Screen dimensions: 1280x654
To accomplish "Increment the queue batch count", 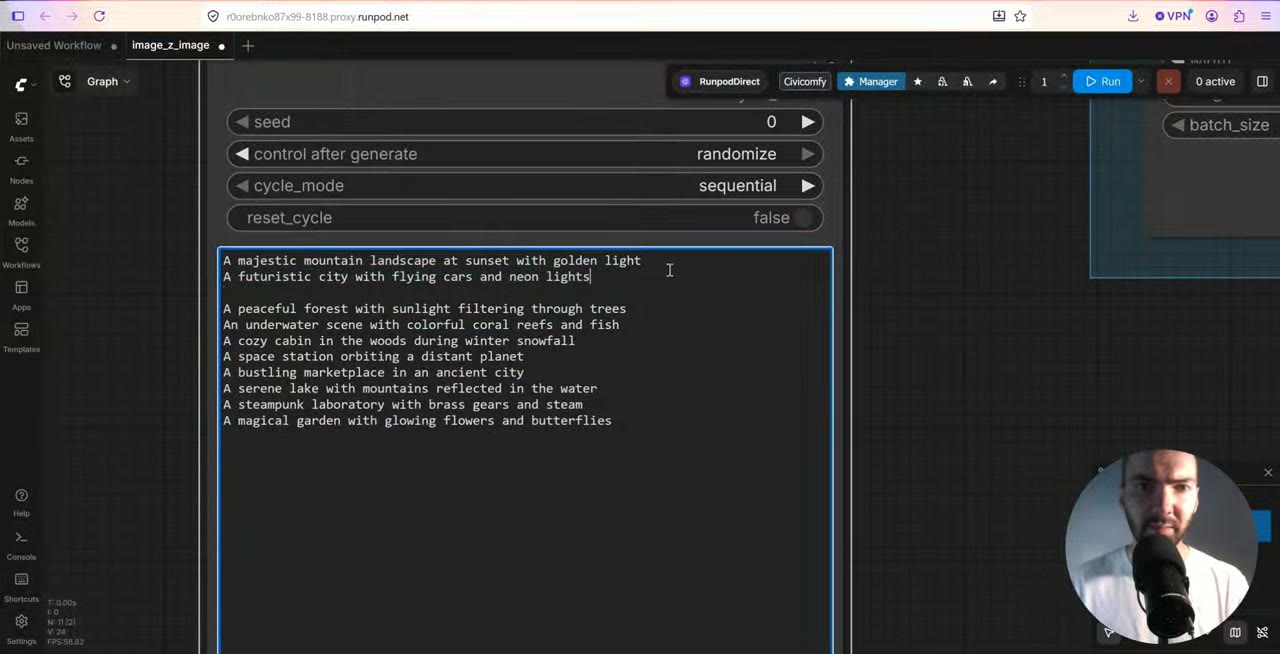I will (x=1063, y=76).
